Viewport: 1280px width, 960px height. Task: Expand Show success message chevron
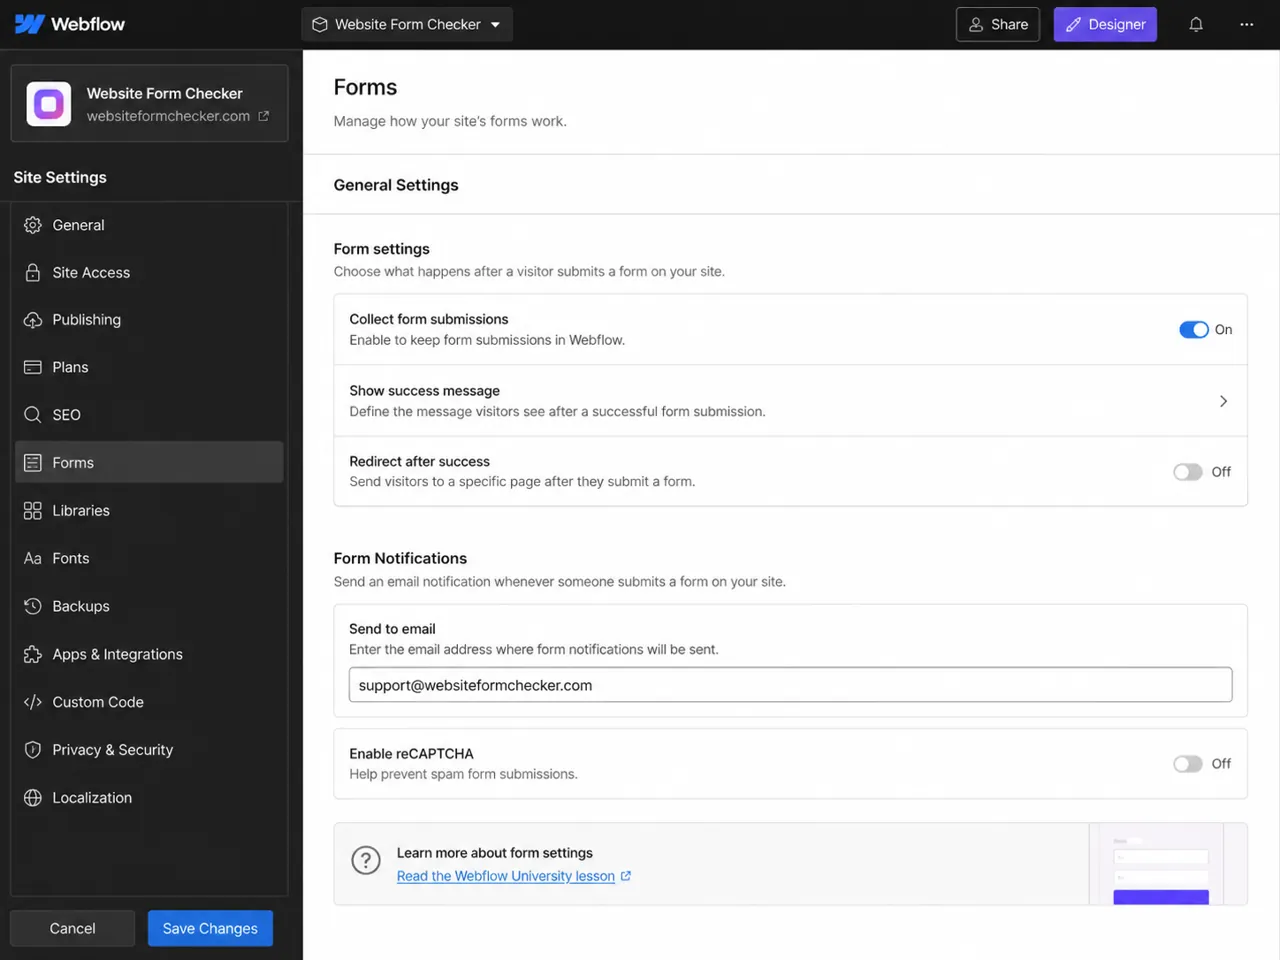tap(1223, 401)
